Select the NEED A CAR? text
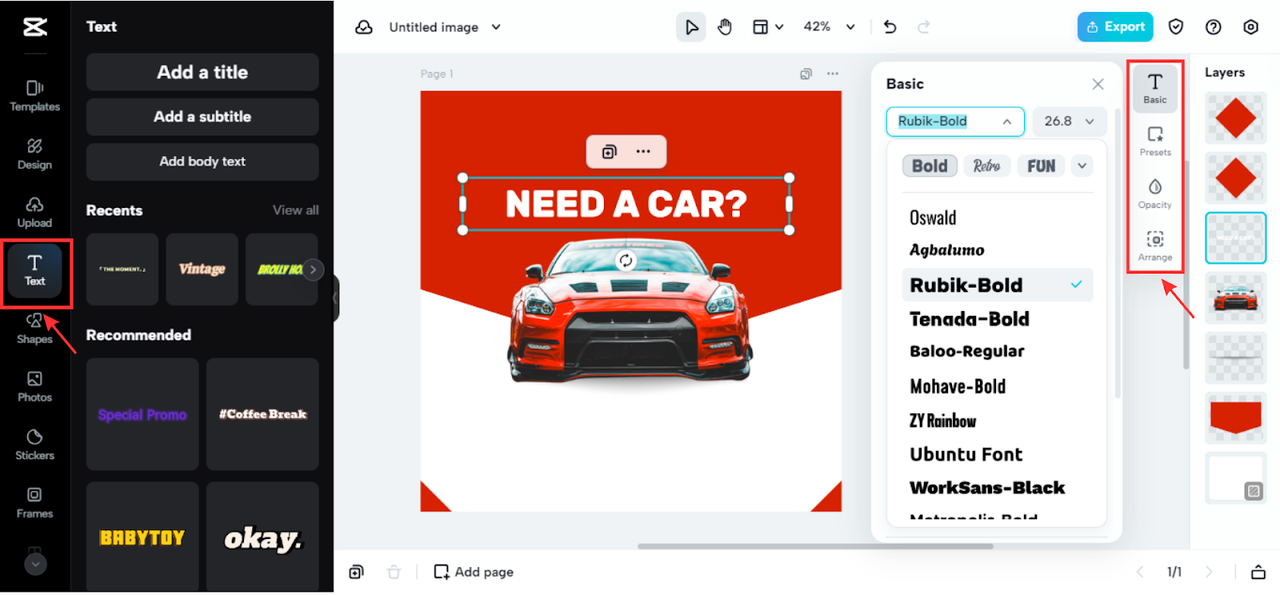 coord(626,204)
